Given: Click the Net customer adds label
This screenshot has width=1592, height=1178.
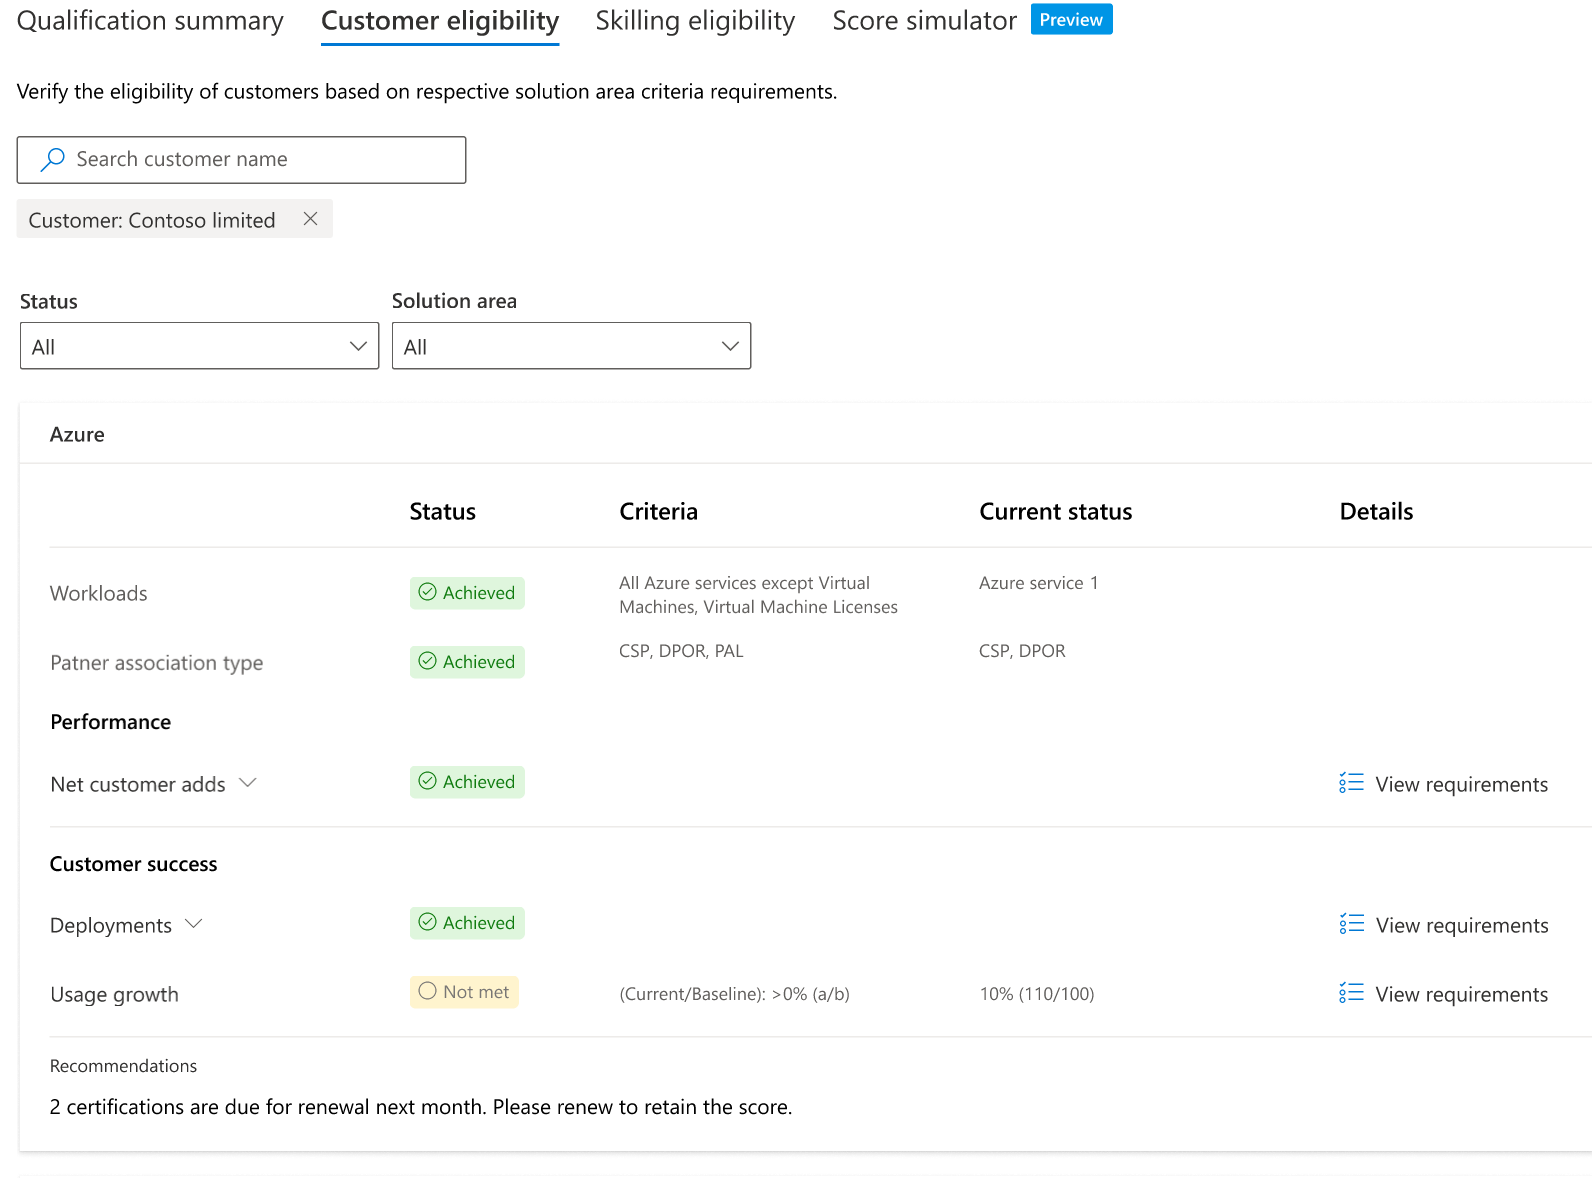Looking at the screenshot, I should coord(138,785).
